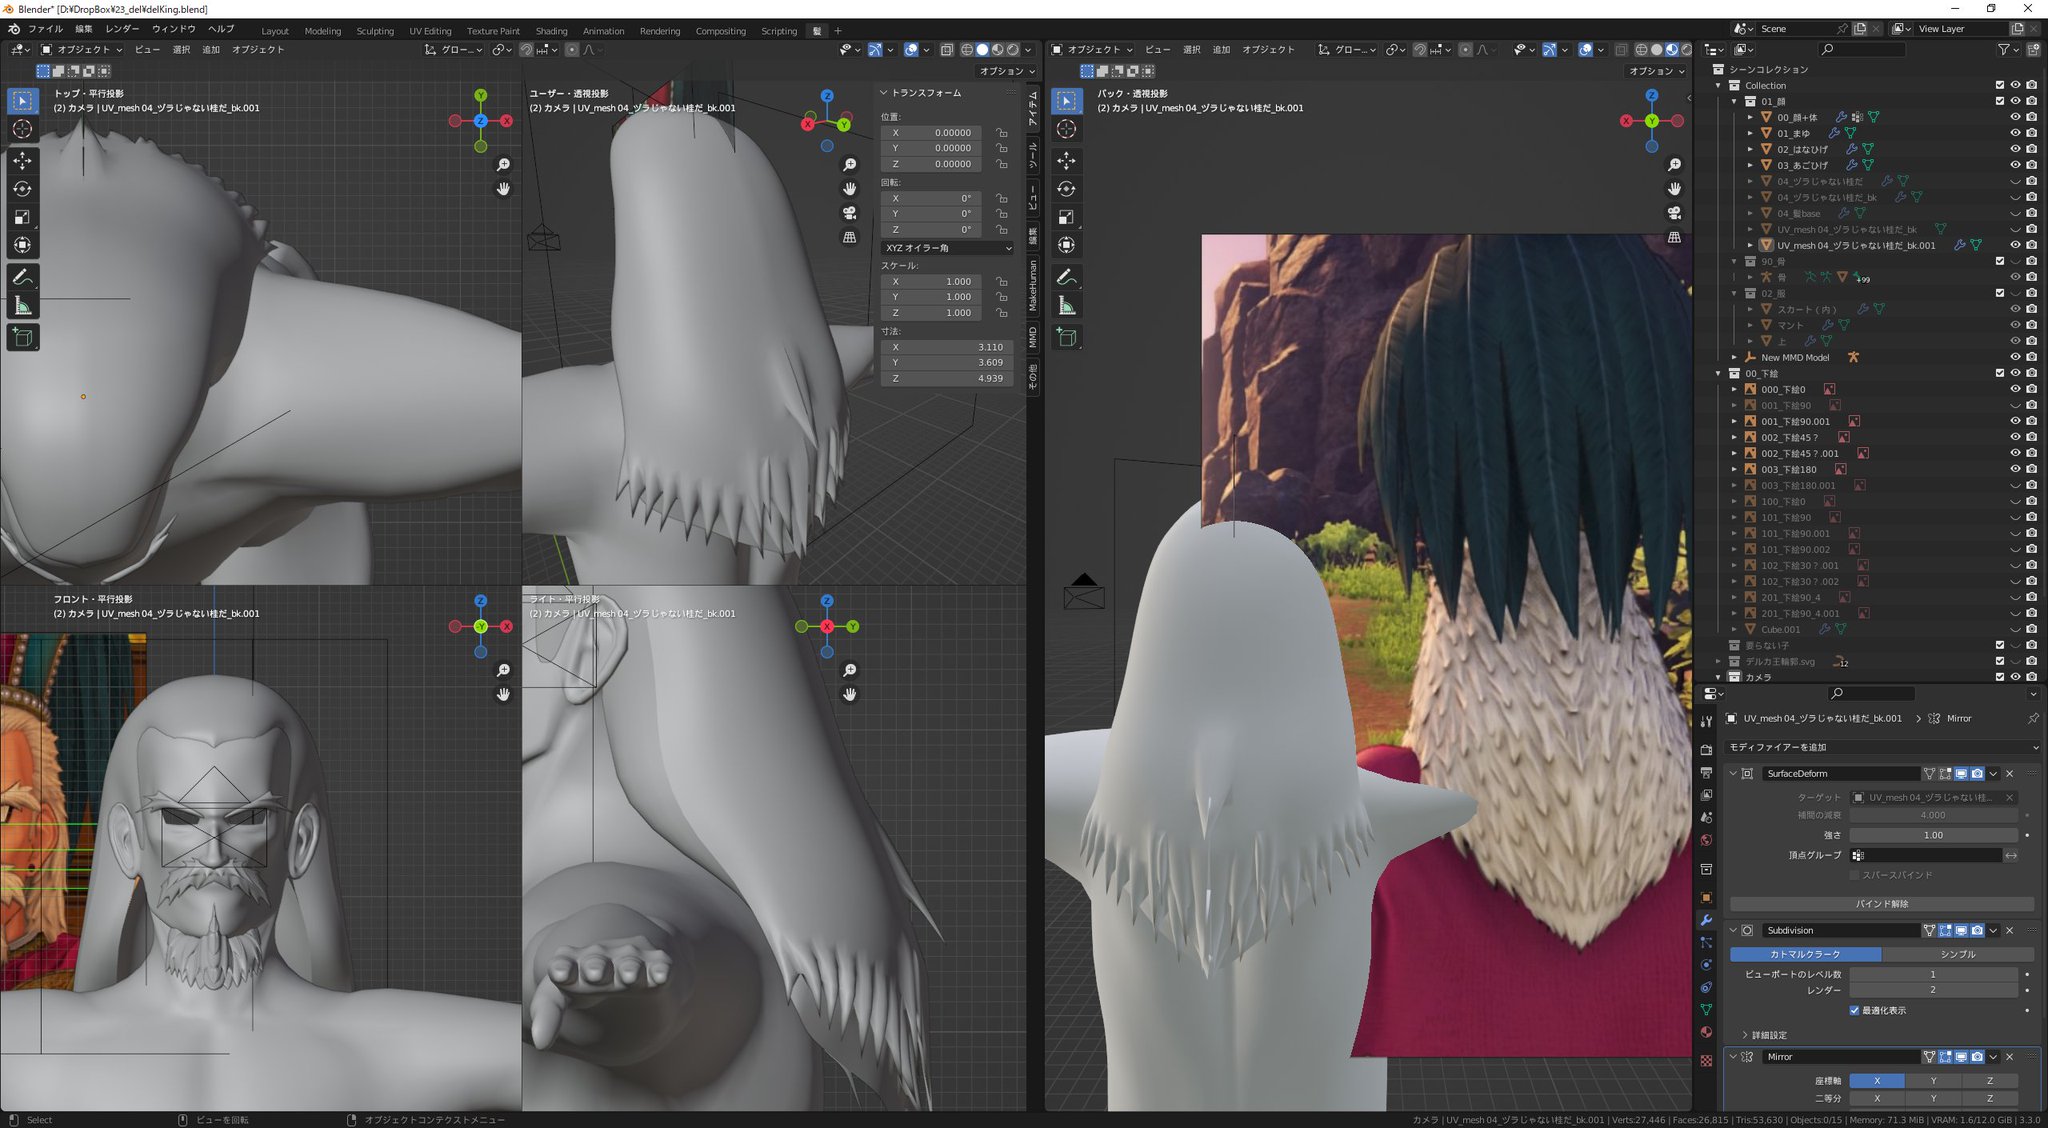Enable the 最適化表示 checkbox in Subdivision modifier
Viewport: 2048px width, 1128px height.
pyautogui.click(x=1855, y=1010)
